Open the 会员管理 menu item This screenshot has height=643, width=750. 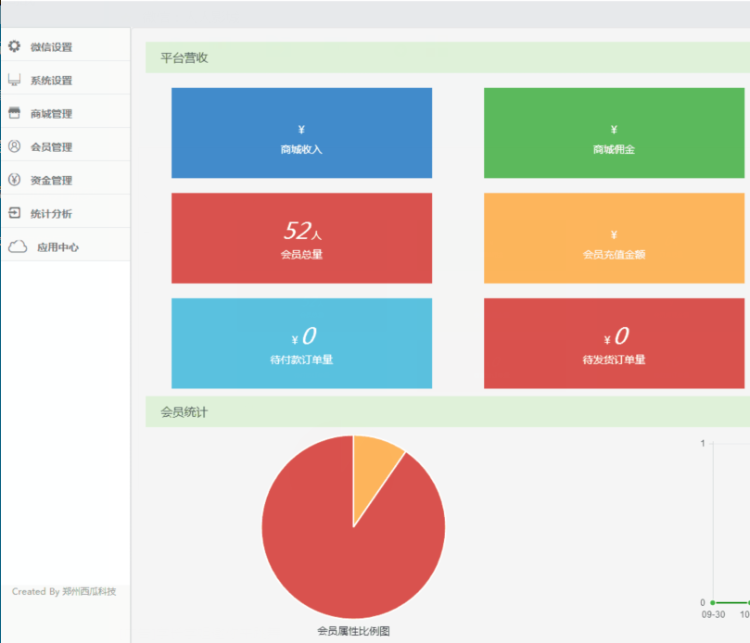[66, 146]
